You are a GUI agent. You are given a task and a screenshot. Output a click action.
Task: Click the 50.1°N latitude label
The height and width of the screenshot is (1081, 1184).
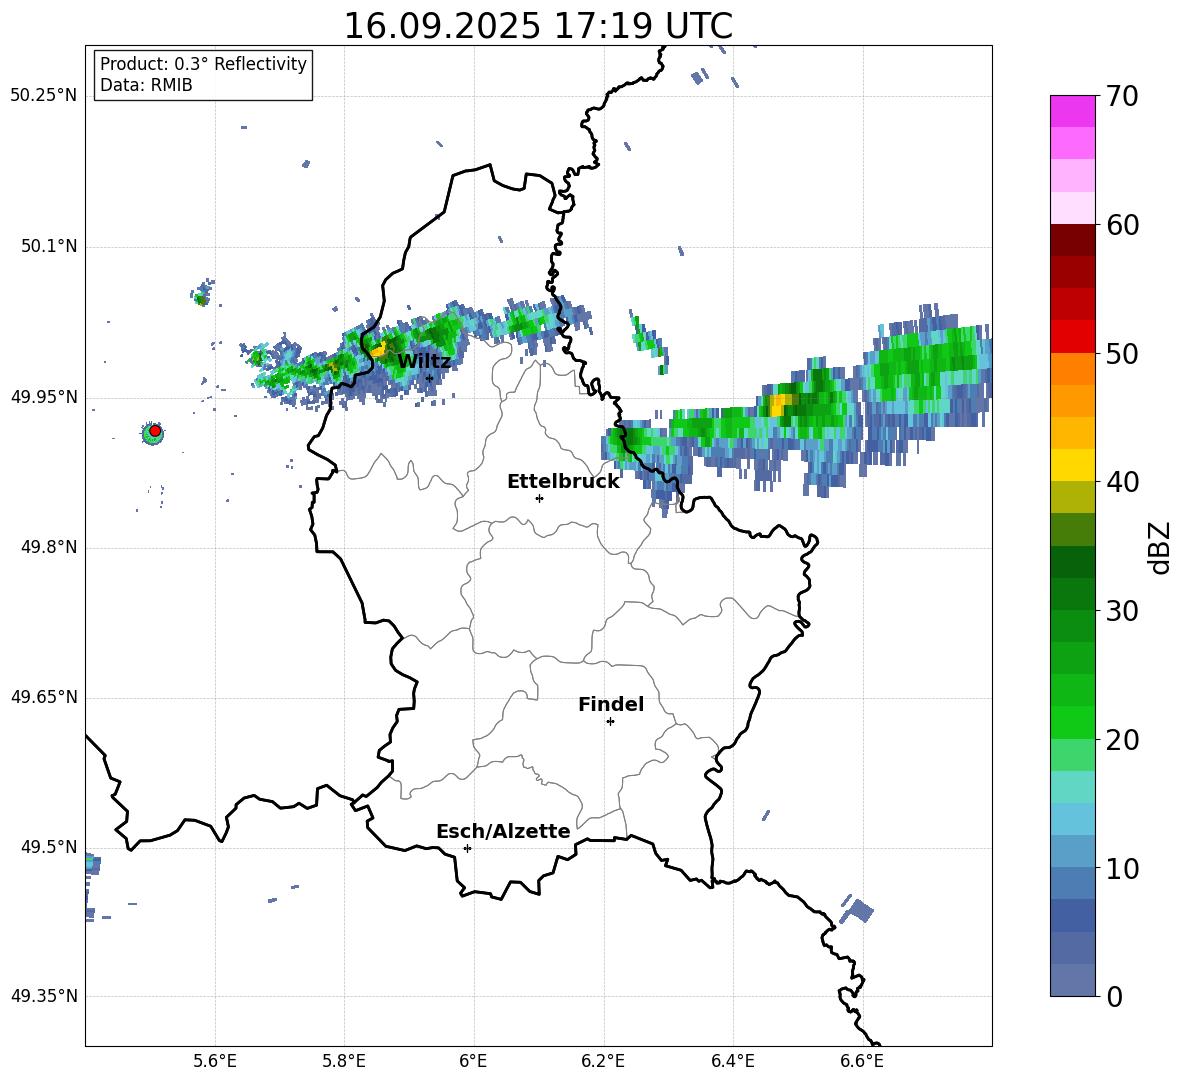tap(49, 247)
